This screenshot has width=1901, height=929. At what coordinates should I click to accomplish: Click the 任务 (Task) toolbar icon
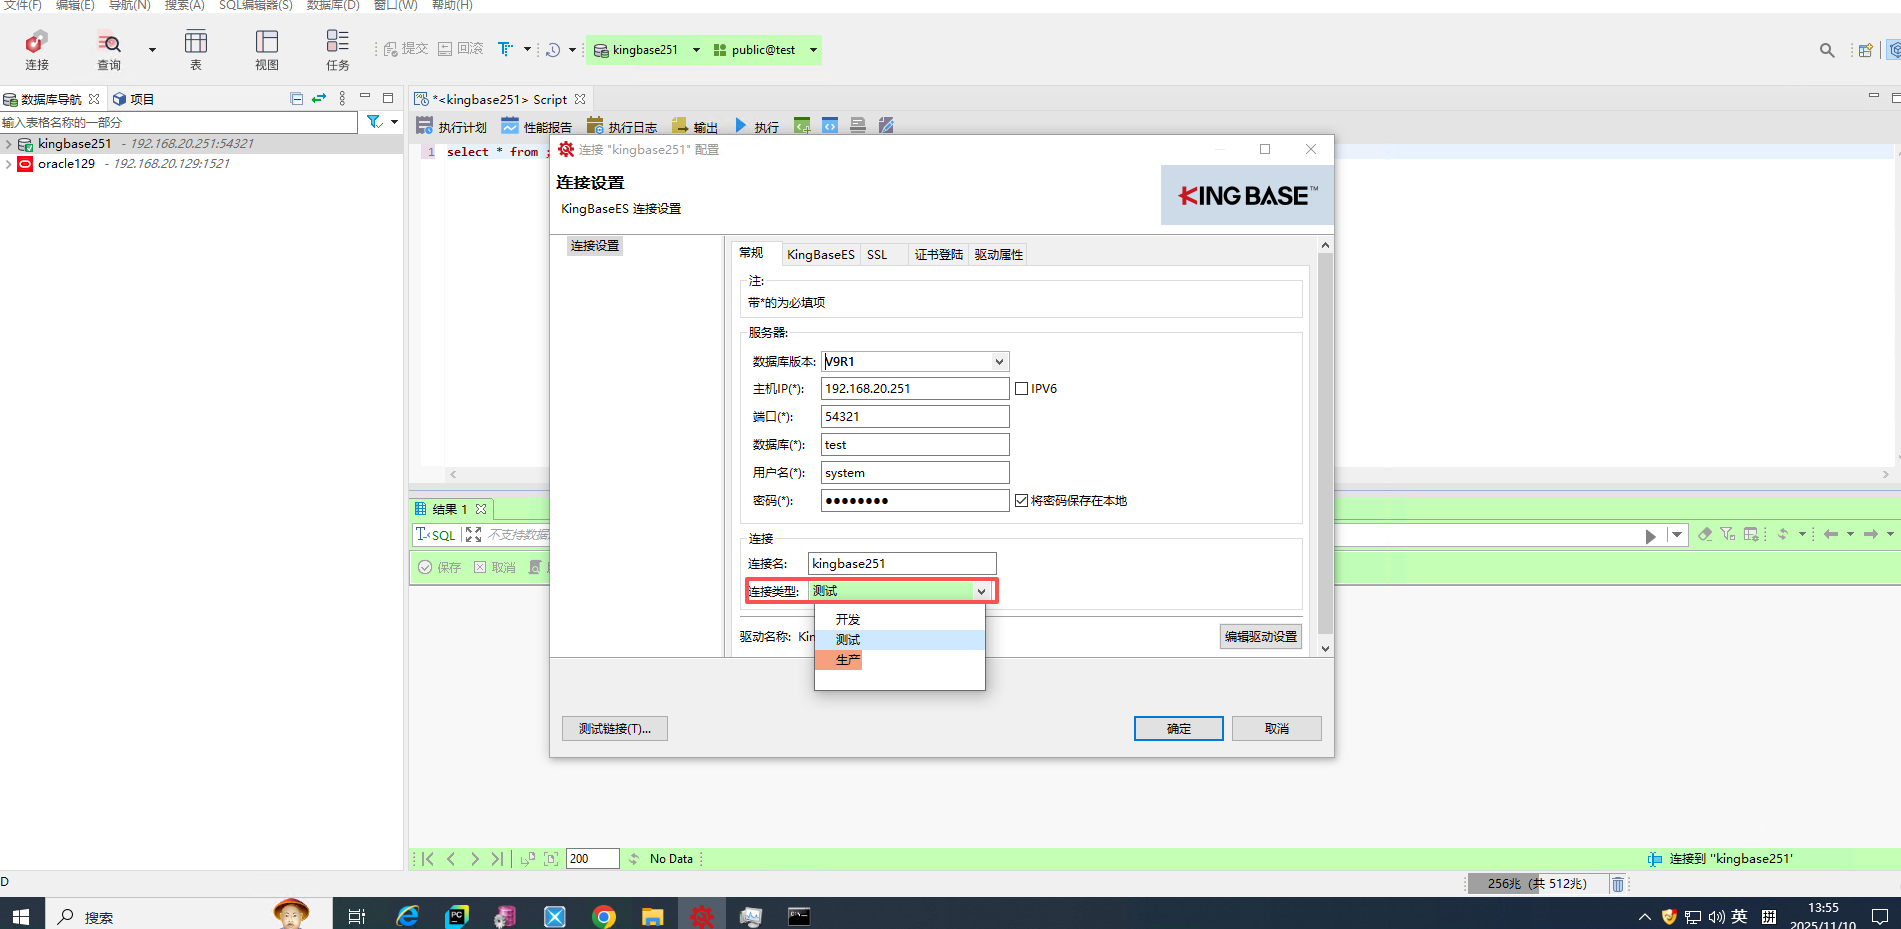(338, 43)
